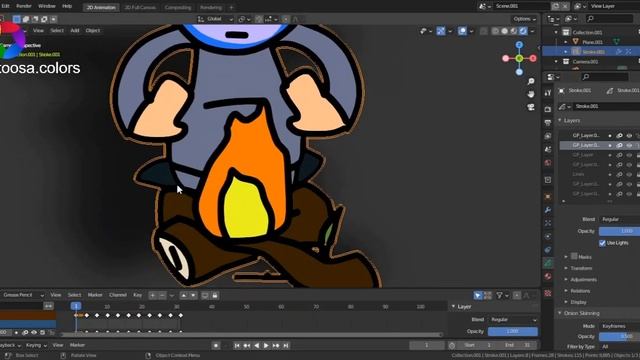Open the World properties tab
640x360 pixels.
coord(548,163)
